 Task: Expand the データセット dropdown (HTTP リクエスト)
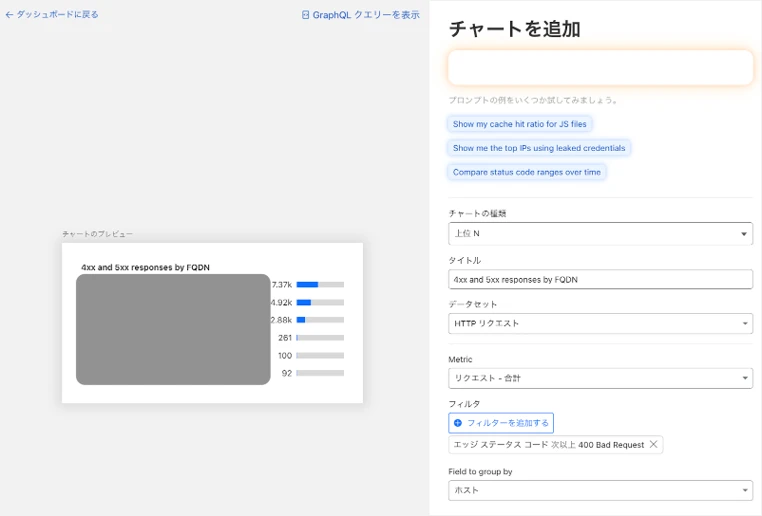pyautogui.click(x=600, y=324)
